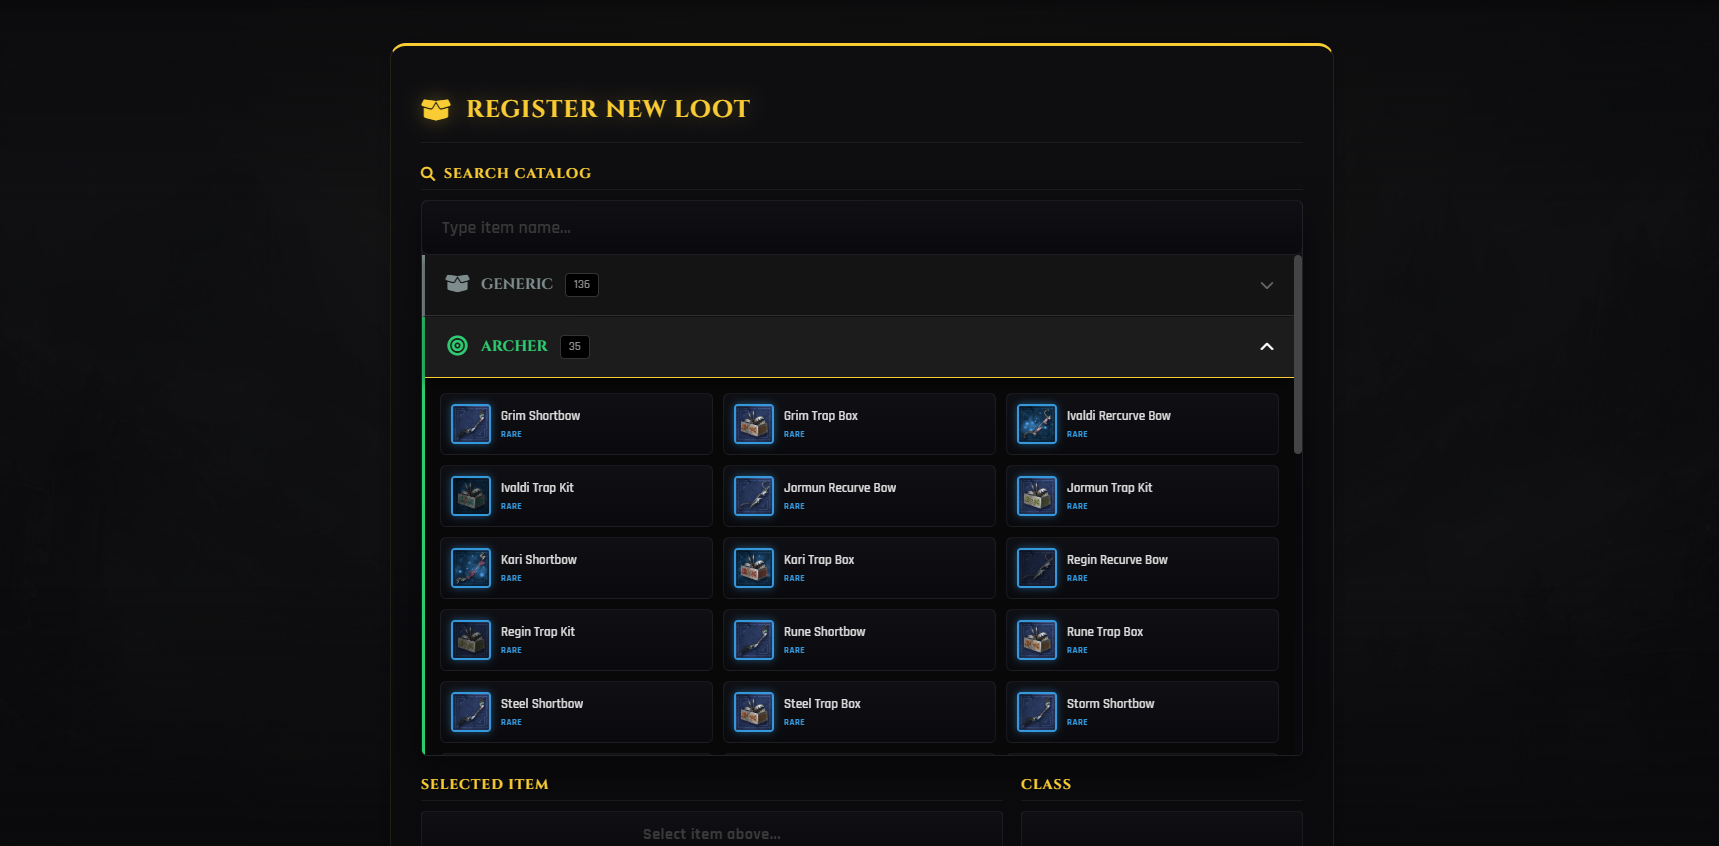Click the Grim Shortbow item icon

(470, 424)
